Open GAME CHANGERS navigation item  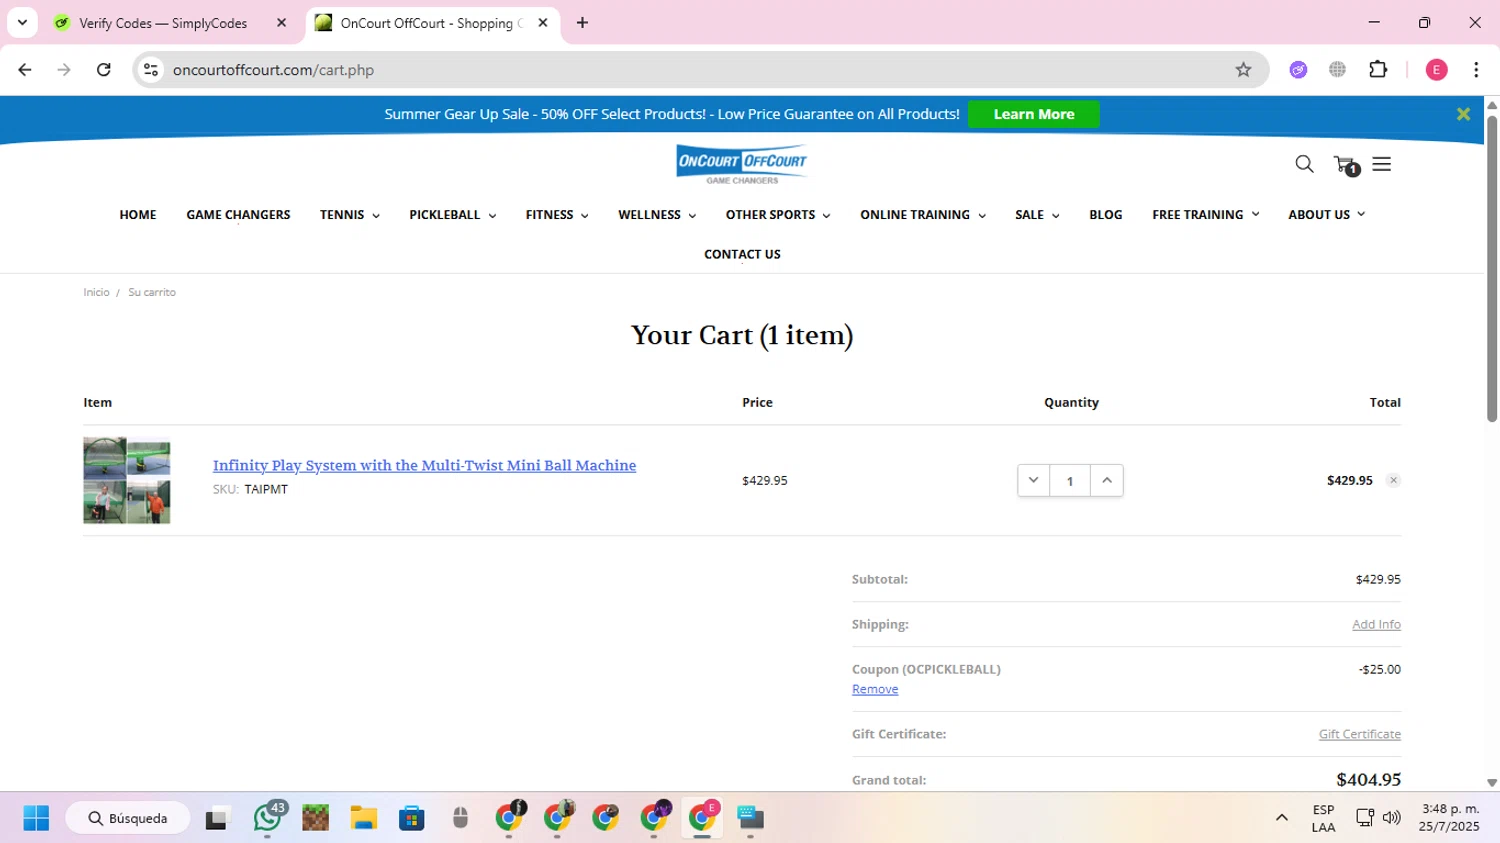tap(238, 215)
